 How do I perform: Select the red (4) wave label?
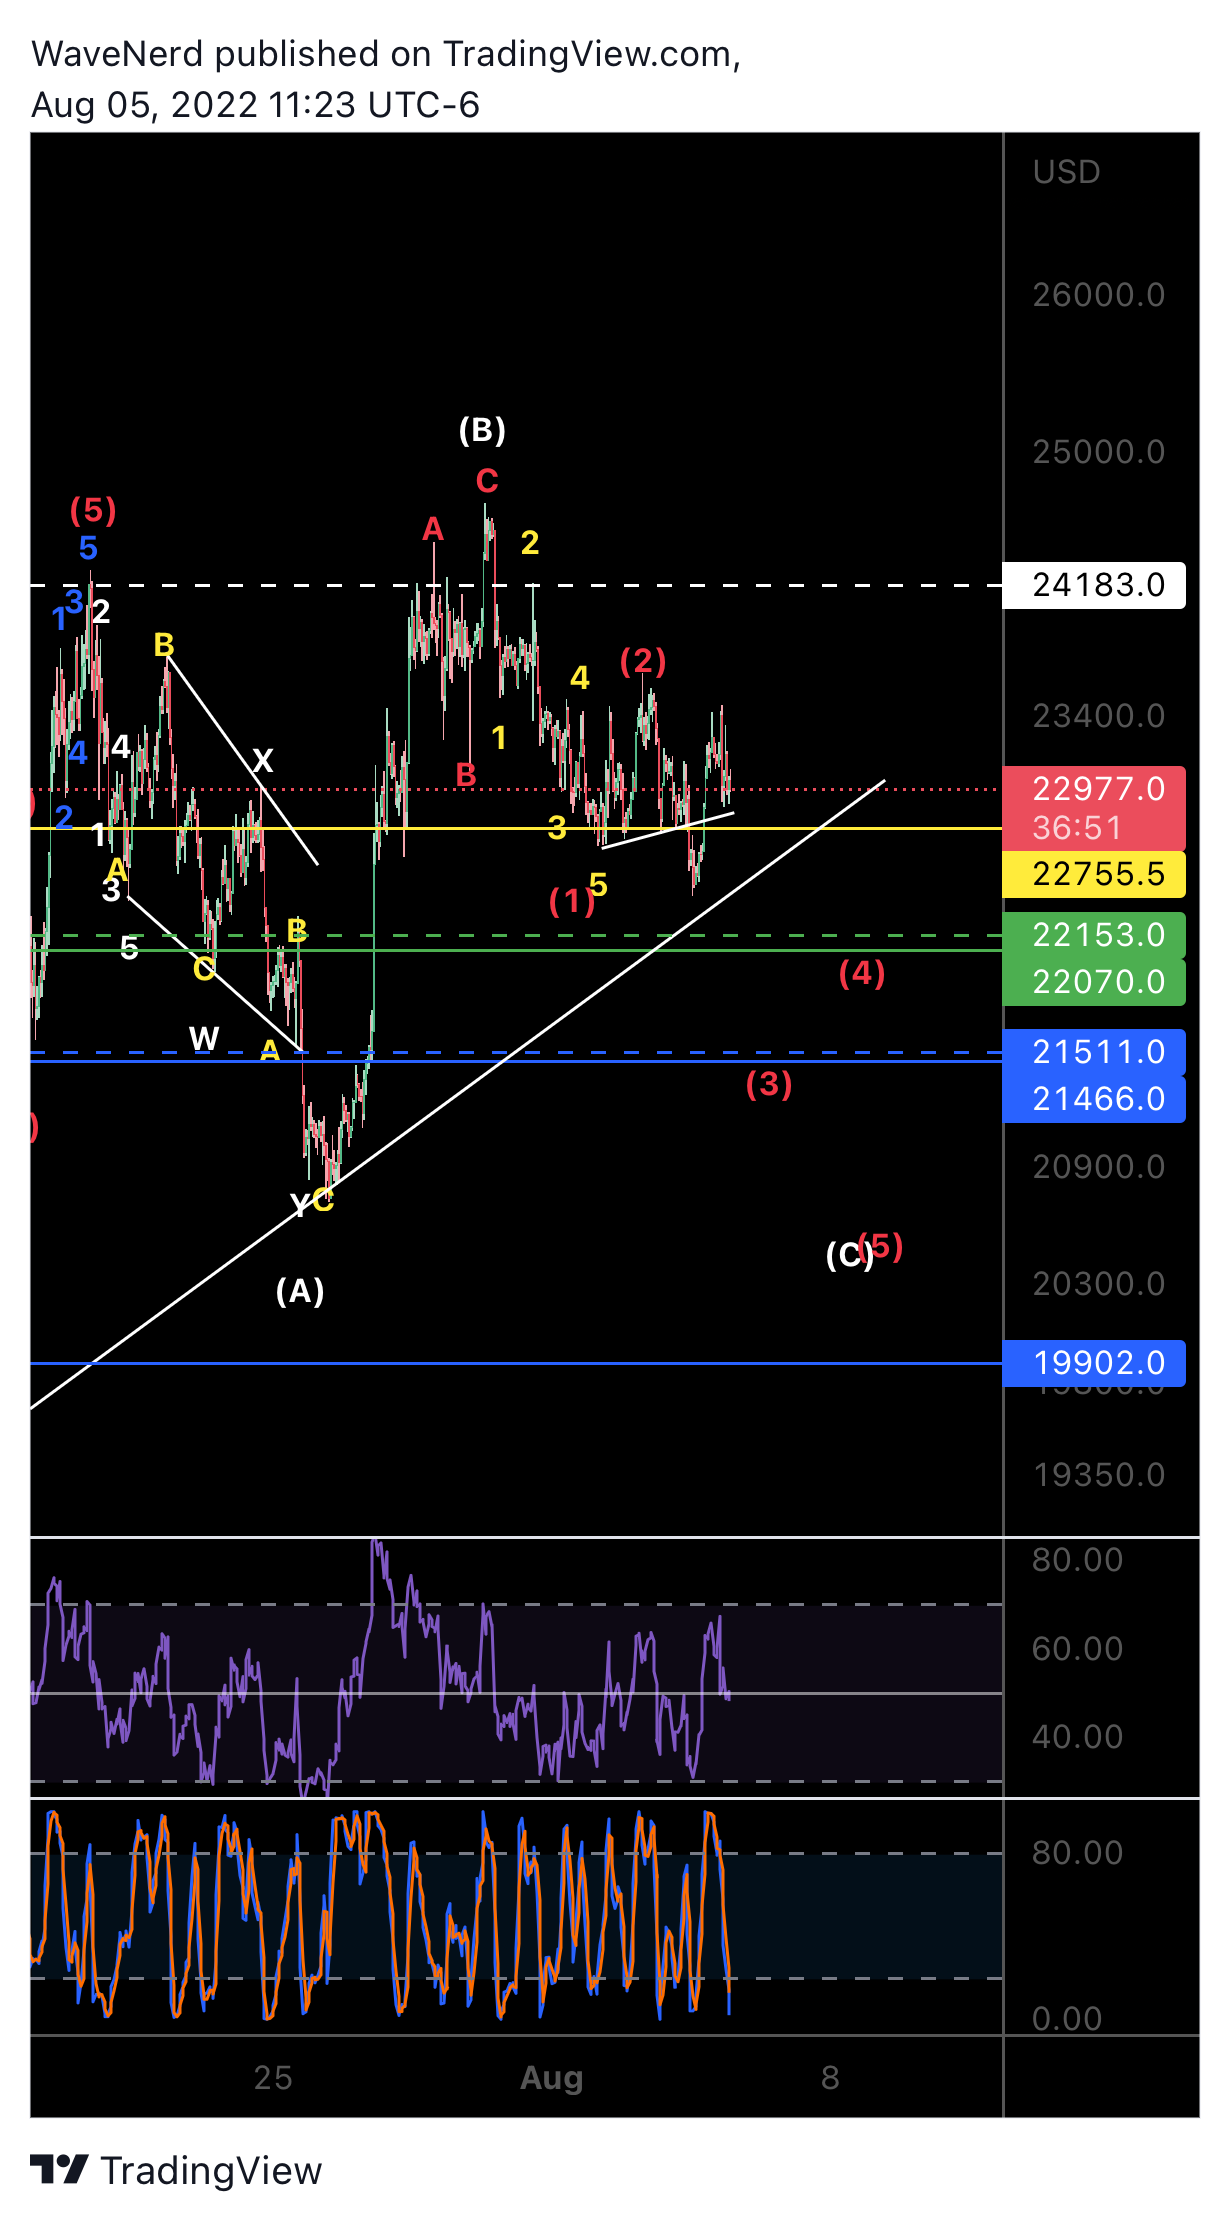pyautogui.click(x=862, y=972)
